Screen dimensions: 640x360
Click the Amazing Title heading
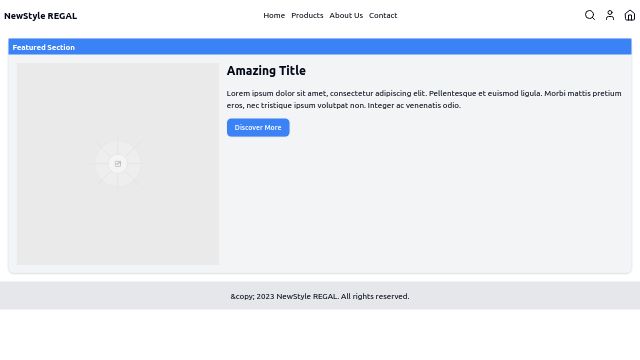[x=266, y=71]
